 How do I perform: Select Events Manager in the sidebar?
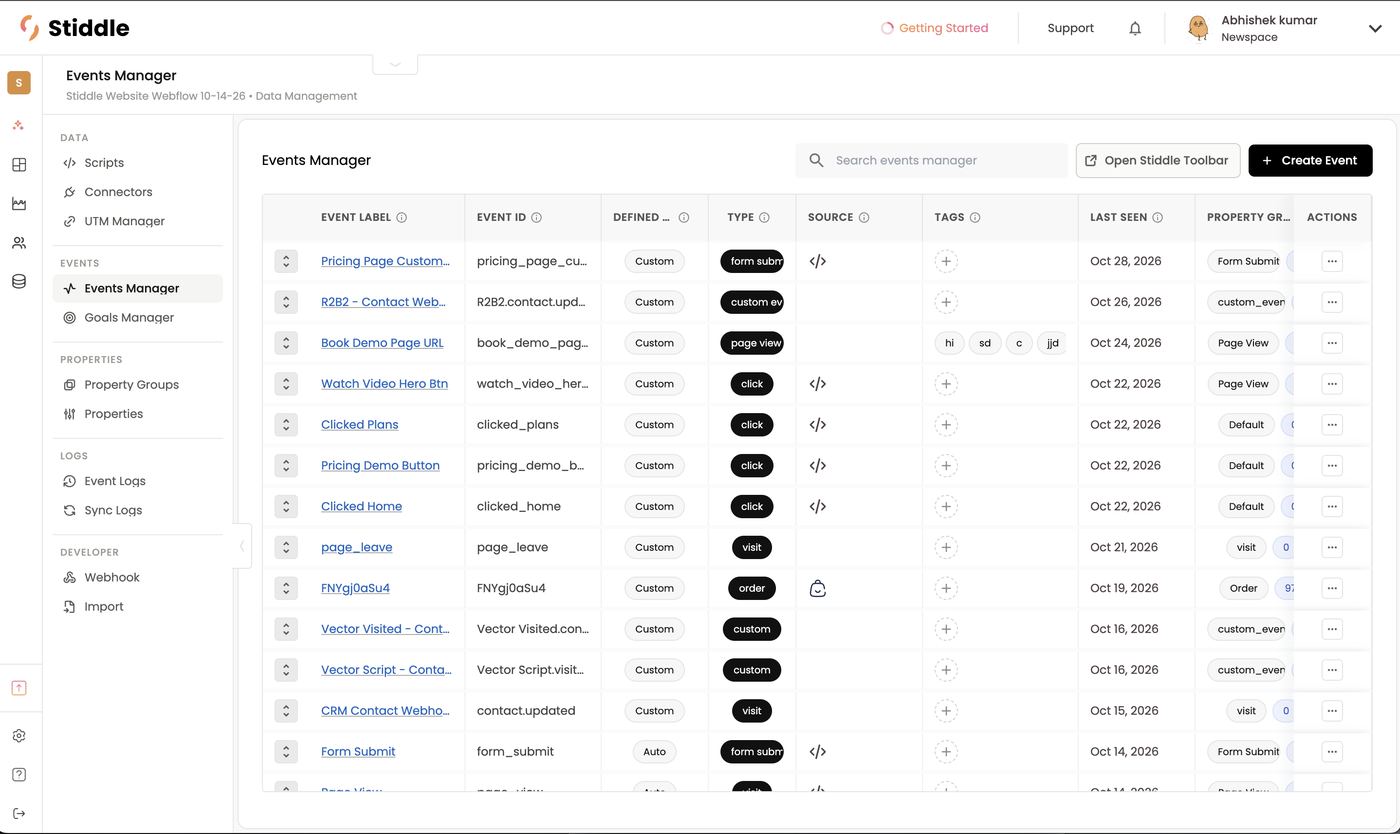(x=138, y=288)
